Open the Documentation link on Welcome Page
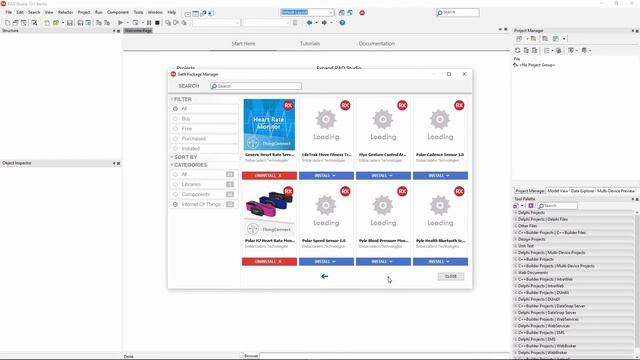Screen dimensions: 640x360 click(377, 44)
